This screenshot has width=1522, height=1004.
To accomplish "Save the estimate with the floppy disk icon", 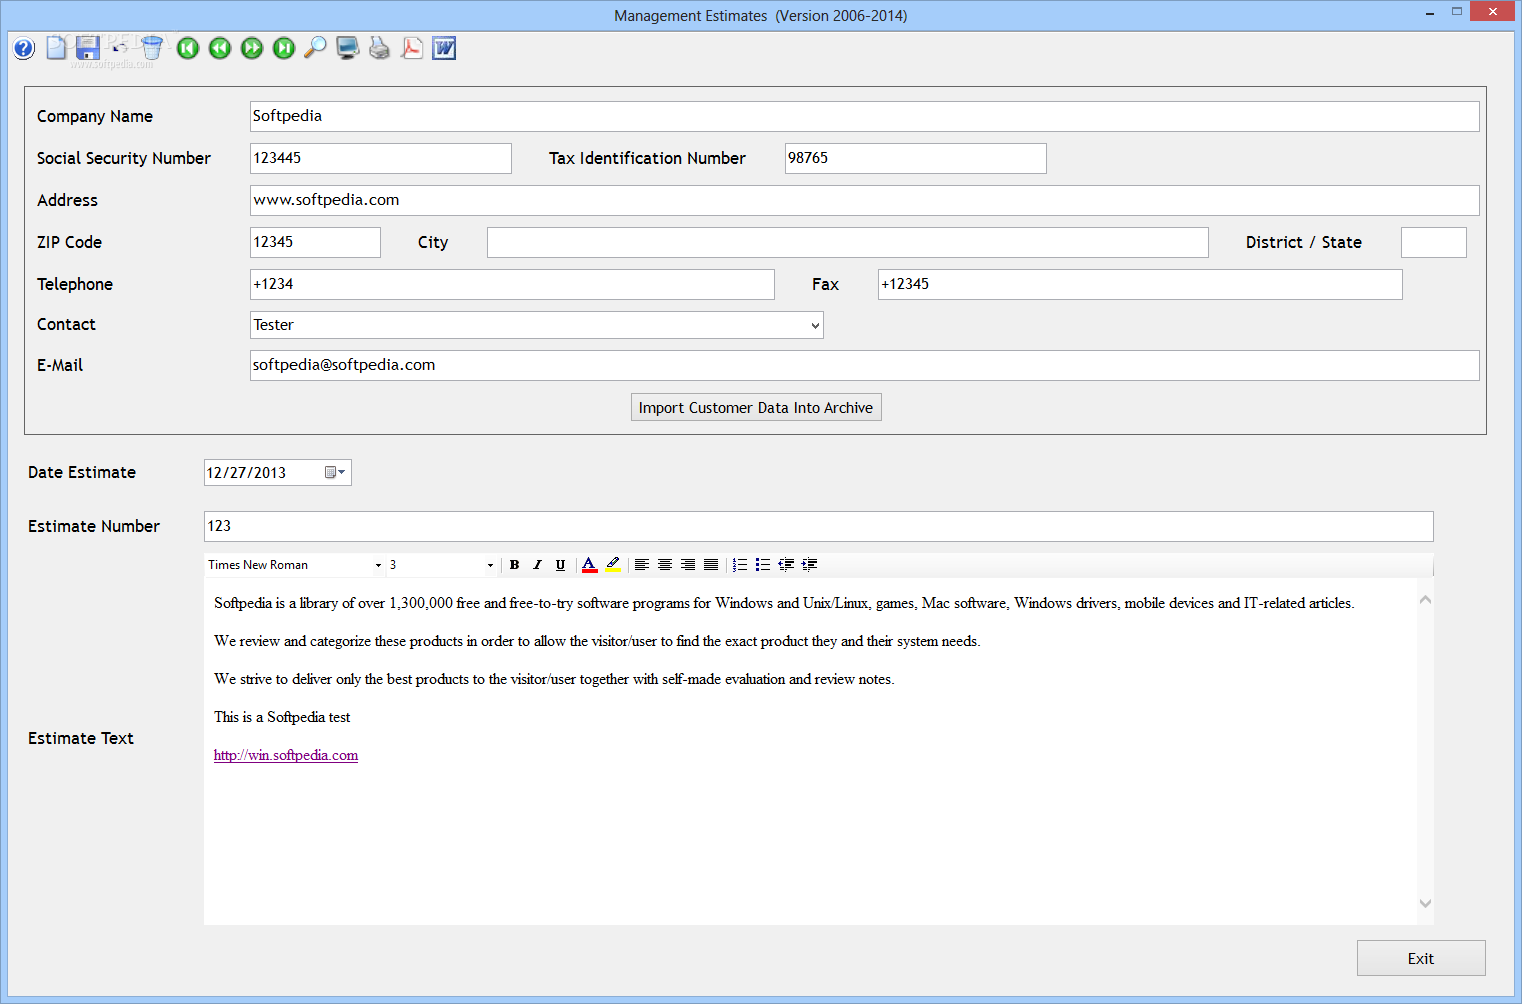I will click(x=87, y=48).
